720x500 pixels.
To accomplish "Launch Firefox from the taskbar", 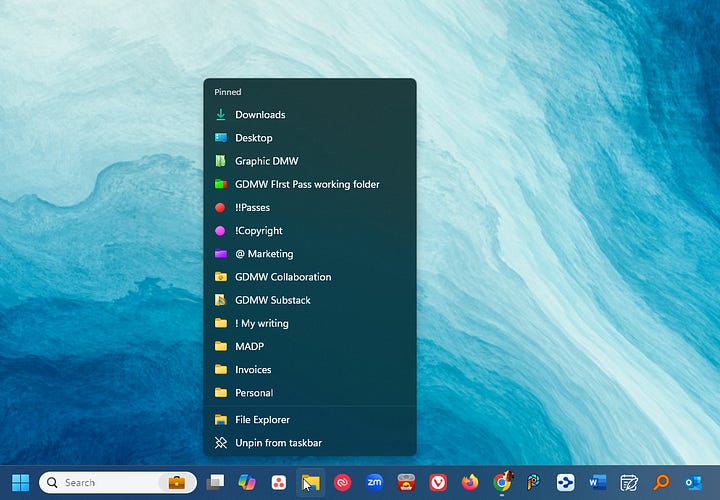I will (470, 483).
